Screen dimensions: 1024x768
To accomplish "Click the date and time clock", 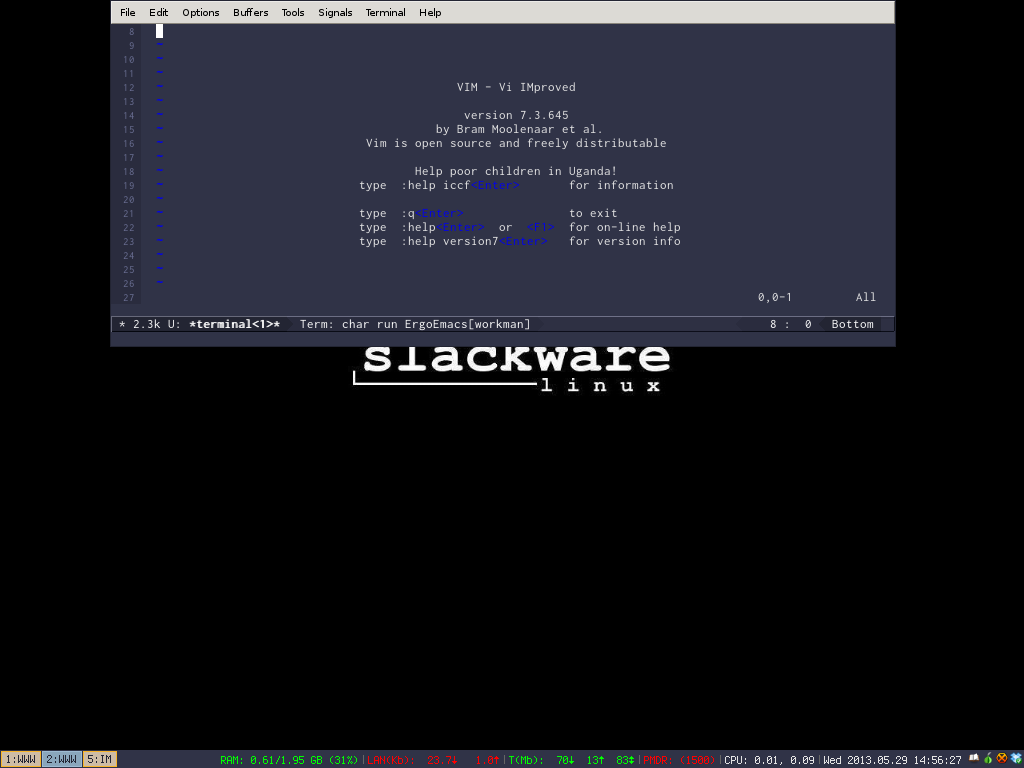I will (892, 760).
